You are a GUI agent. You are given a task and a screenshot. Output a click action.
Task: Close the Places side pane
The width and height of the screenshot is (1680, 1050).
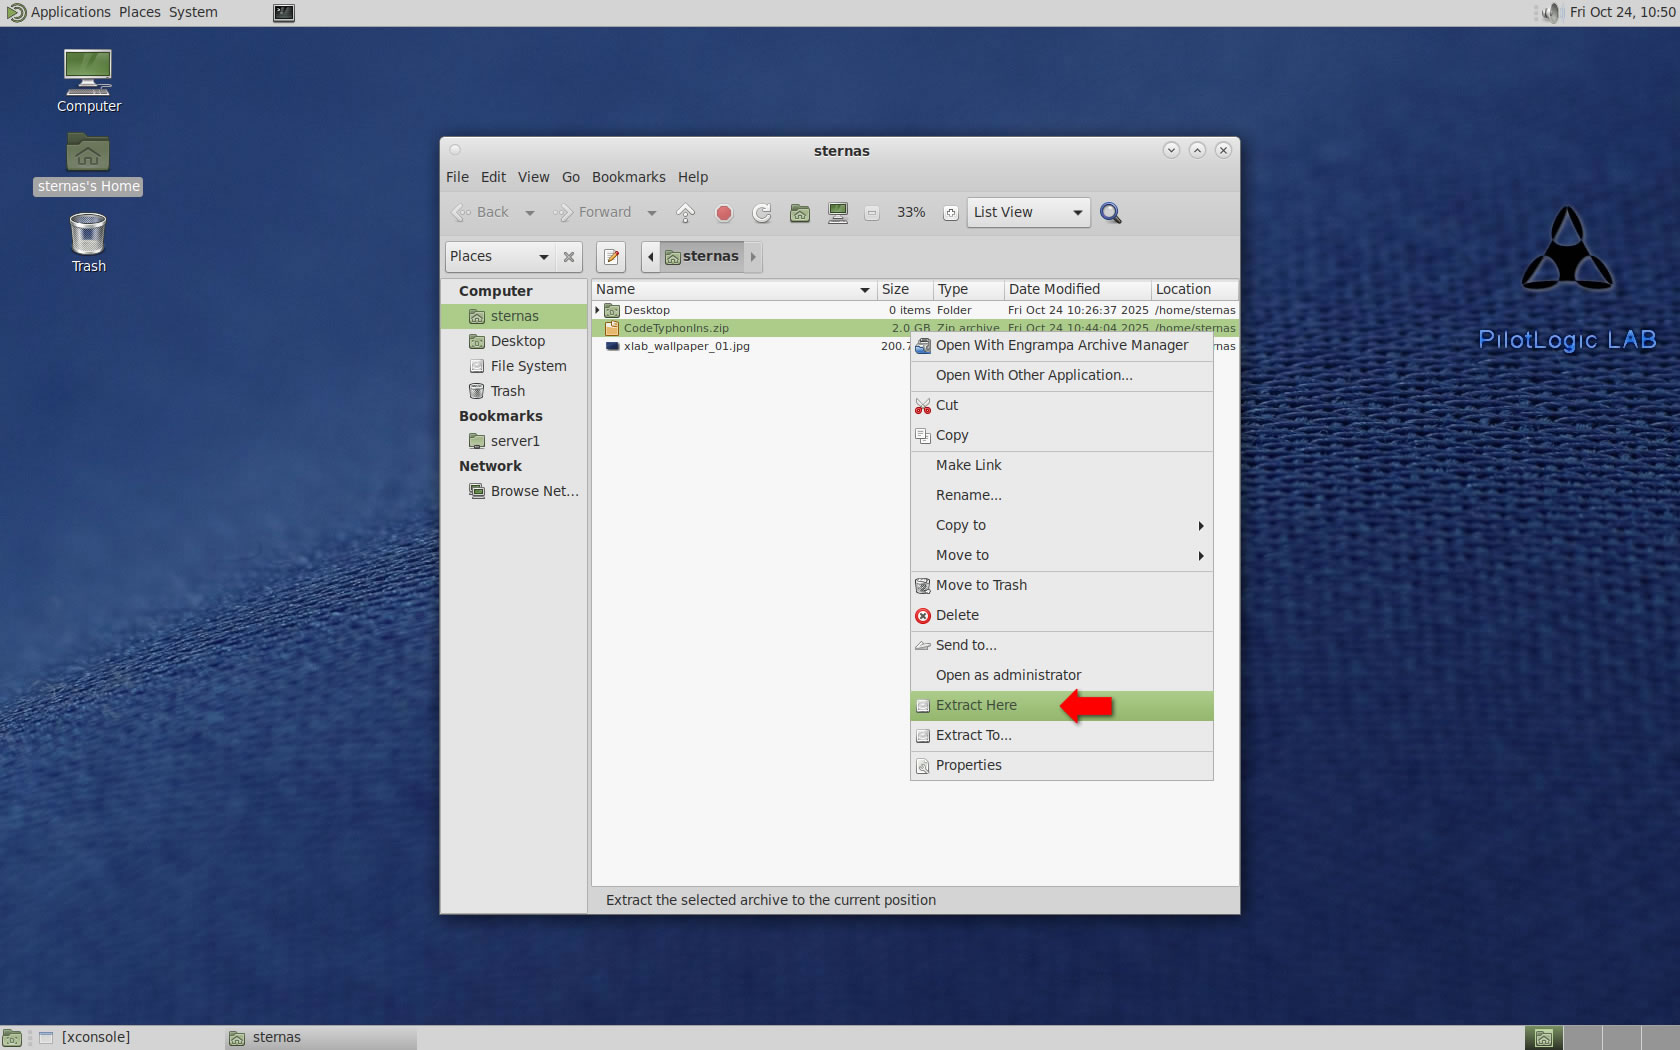pos(569,257)
